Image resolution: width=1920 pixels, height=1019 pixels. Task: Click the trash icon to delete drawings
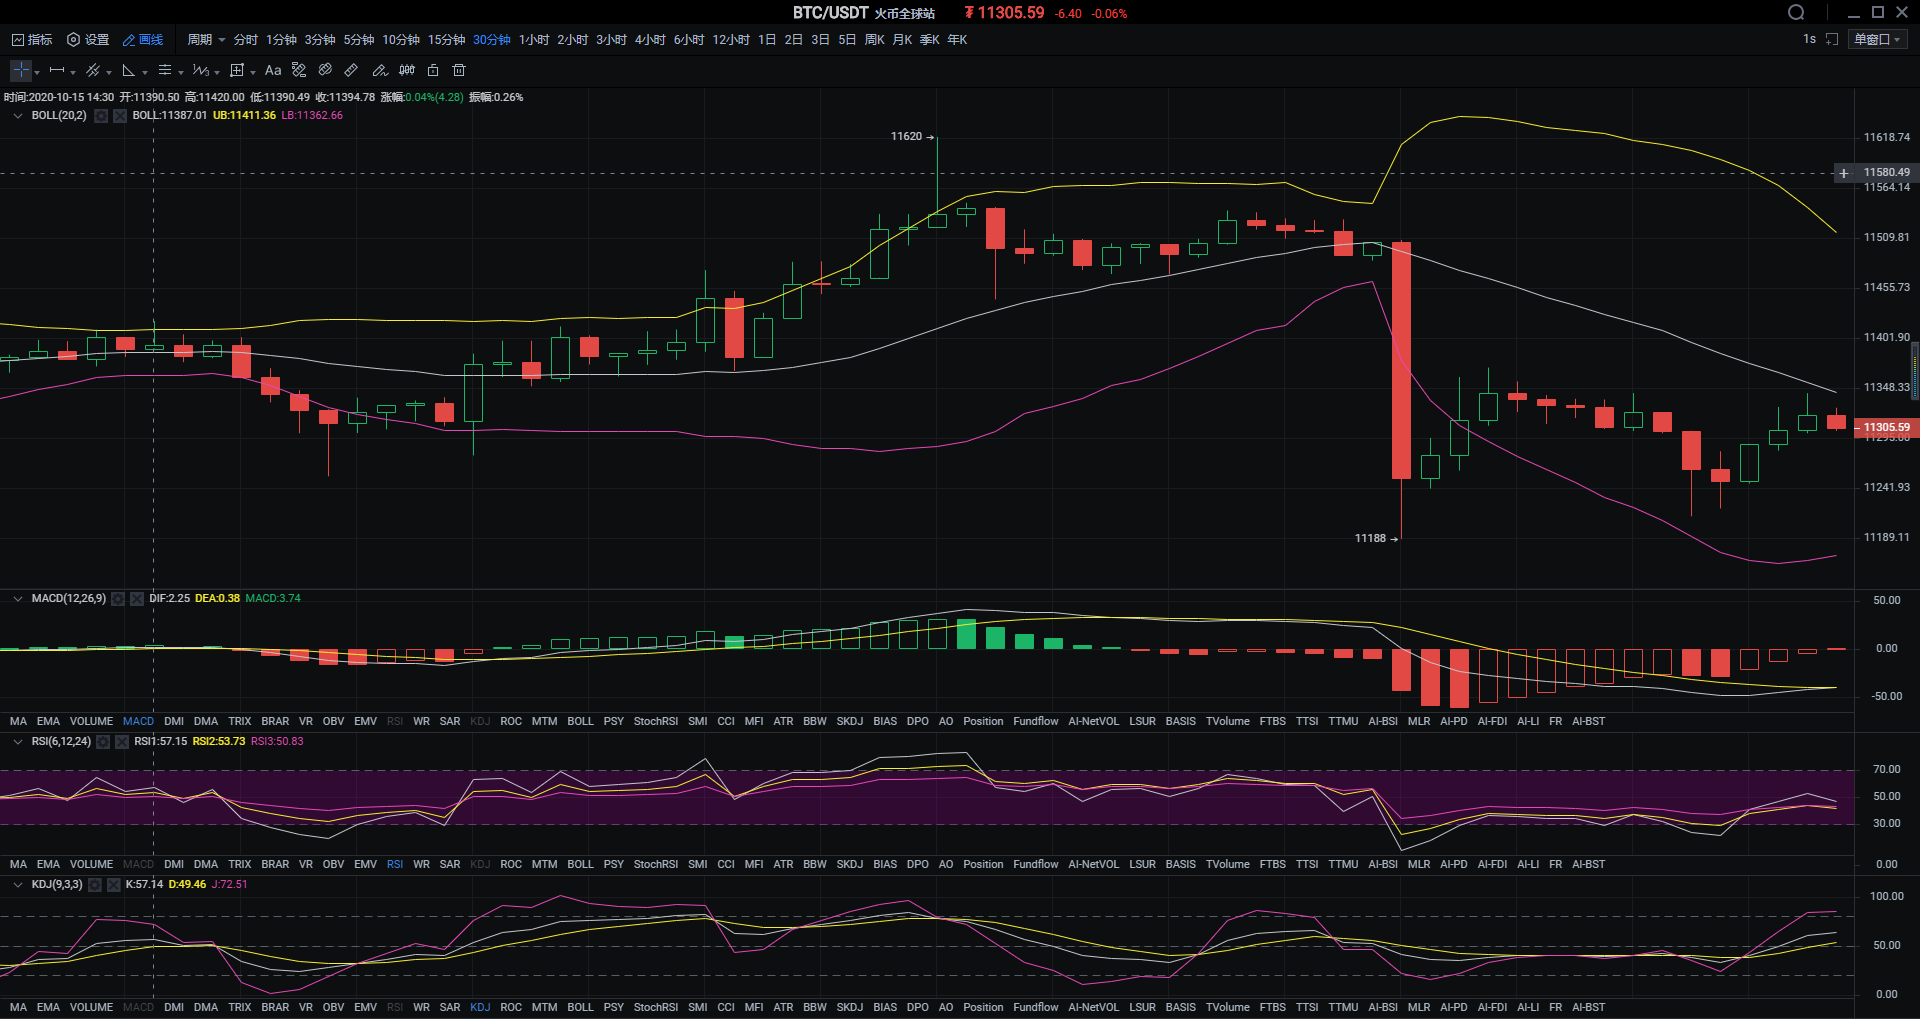click(x=459, y=70)
